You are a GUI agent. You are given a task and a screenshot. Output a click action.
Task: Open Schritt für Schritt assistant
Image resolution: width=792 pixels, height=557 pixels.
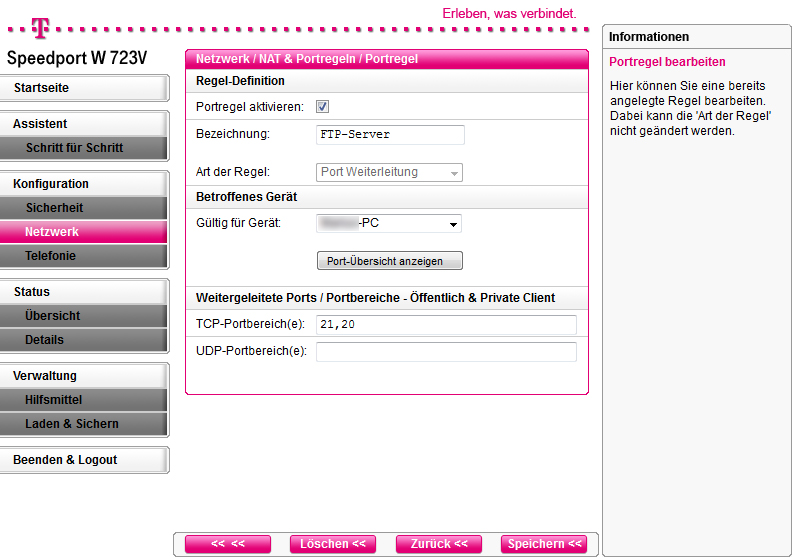[84, 148]
